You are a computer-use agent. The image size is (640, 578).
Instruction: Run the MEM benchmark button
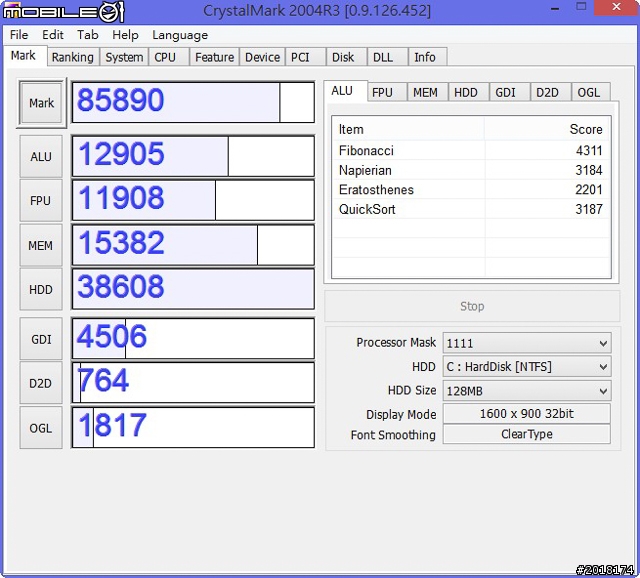coord(41,245)
